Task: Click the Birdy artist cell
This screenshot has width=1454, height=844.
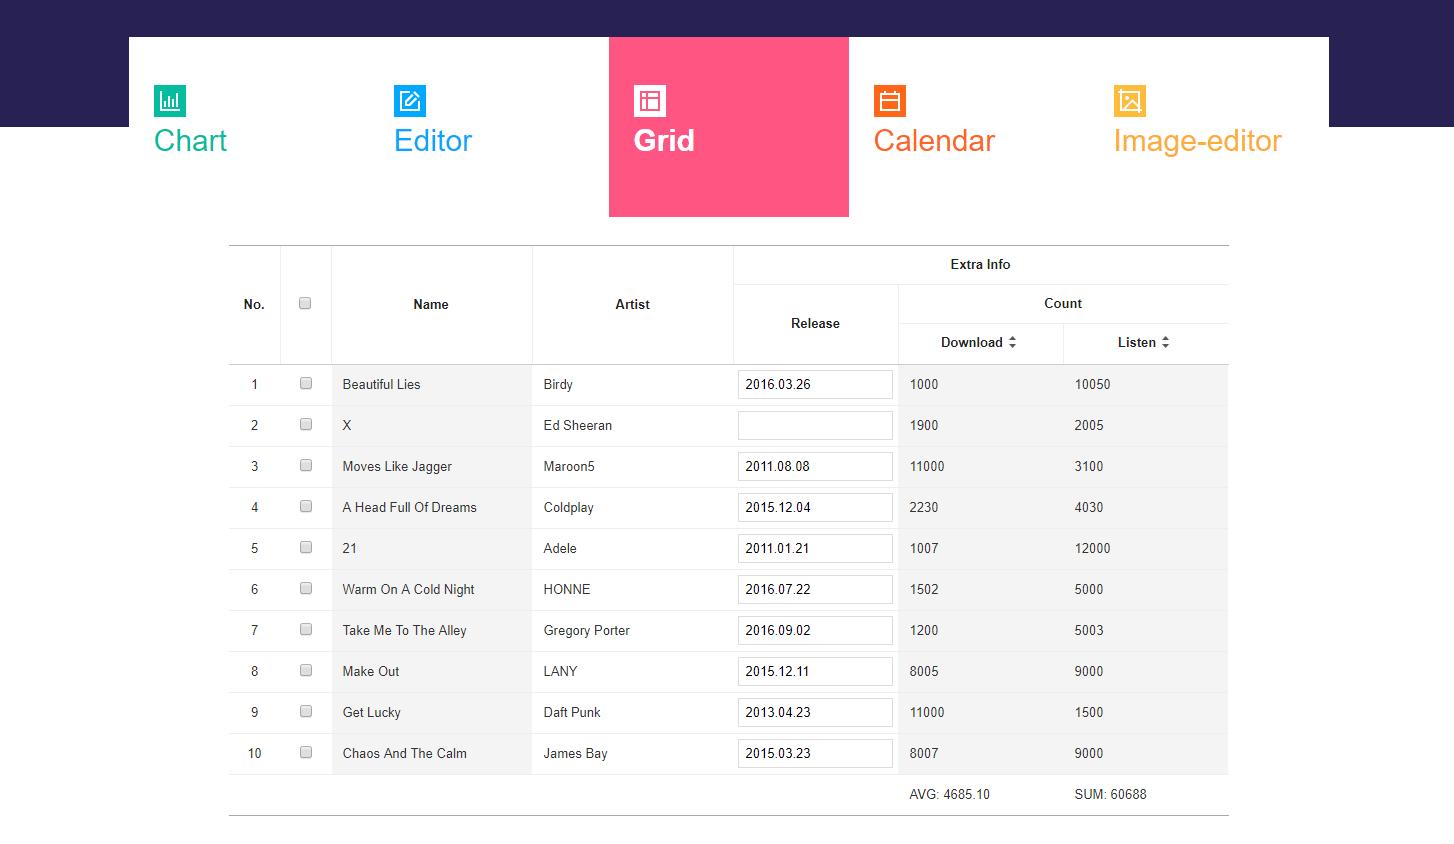Action: (x=632, y=384)
